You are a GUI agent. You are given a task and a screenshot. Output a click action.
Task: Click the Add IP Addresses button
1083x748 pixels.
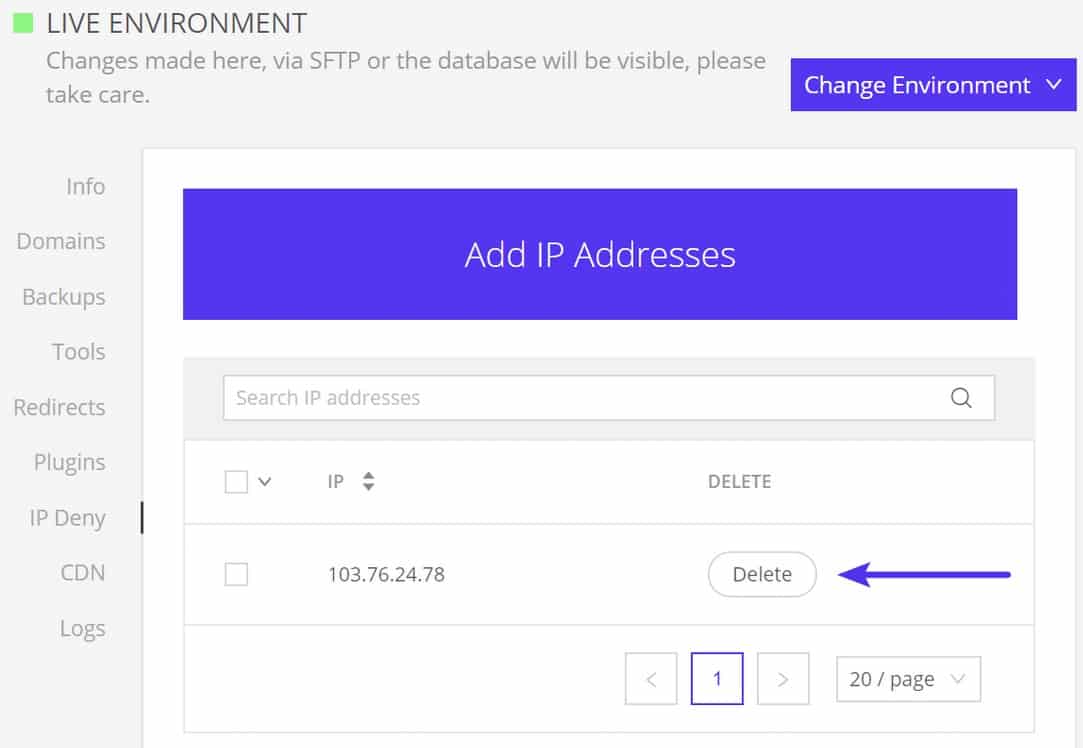coord(600,254)
